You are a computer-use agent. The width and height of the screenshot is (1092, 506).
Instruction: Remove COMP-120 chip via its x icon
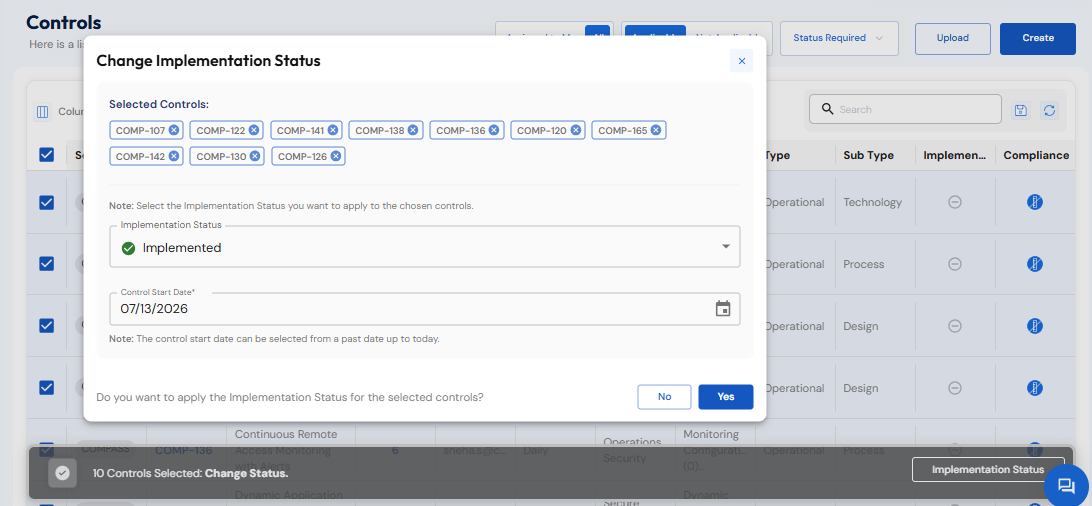[x=575, y=130]
